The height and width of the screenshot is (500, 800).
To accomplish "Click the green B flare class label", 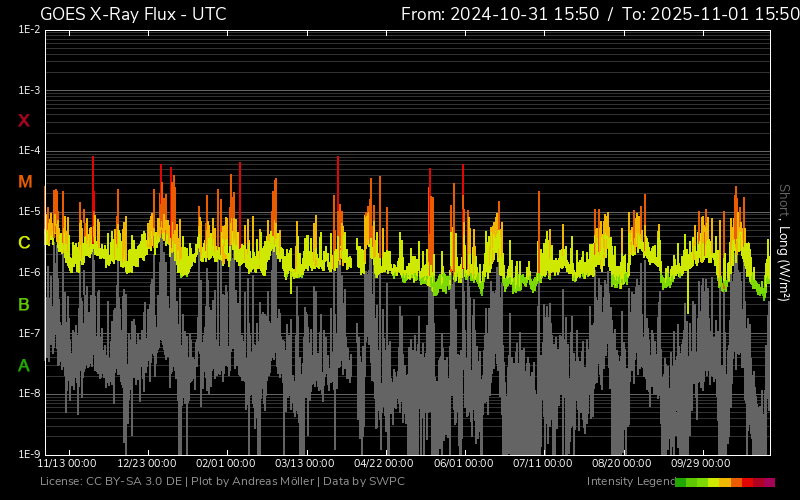I will 24,304.
